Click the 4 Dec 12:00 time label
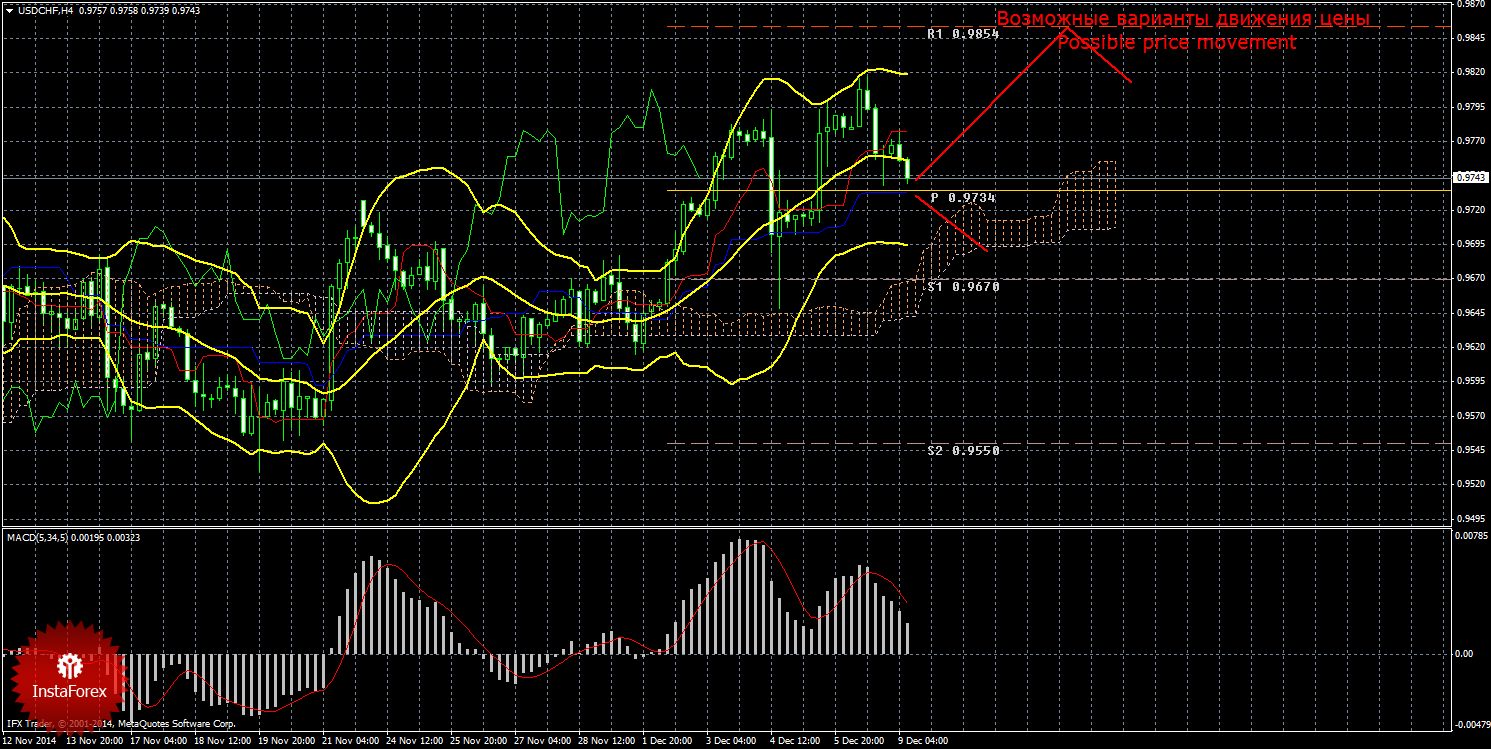The width and height of the screenshot is (1491, 749). pos(797,742)
